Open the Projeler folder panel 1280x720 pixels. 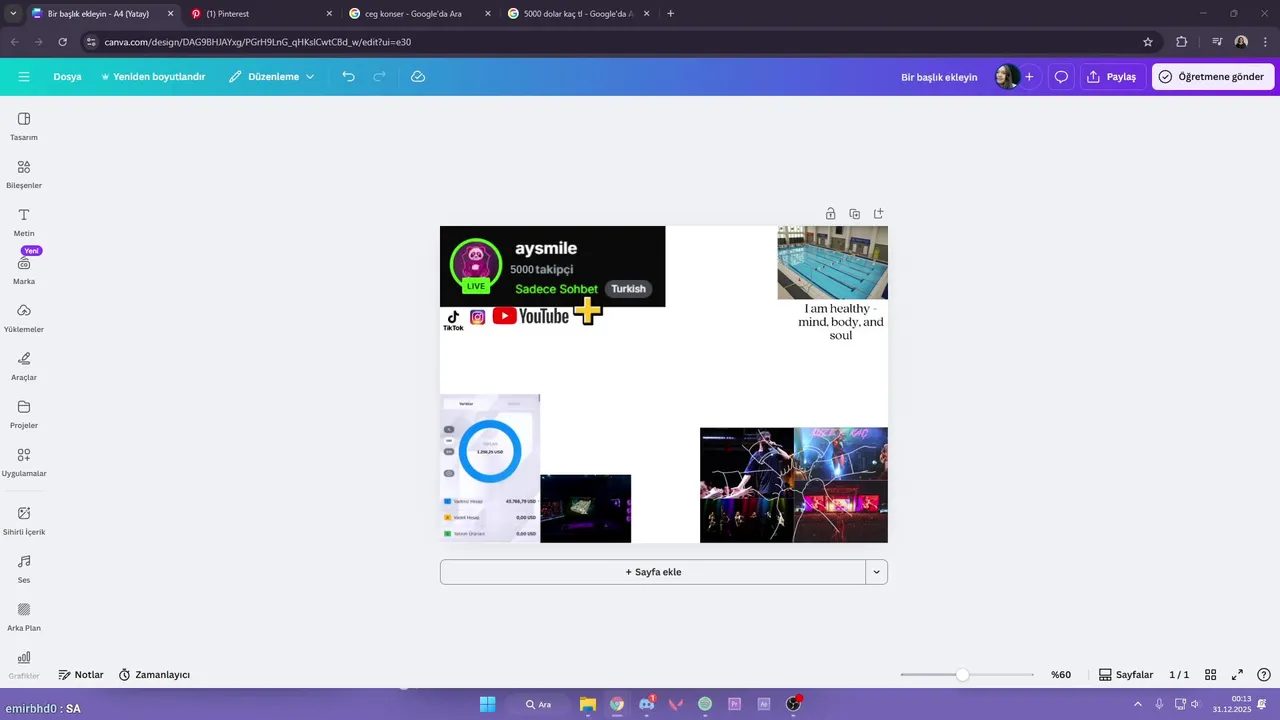[x=24, y=414]
